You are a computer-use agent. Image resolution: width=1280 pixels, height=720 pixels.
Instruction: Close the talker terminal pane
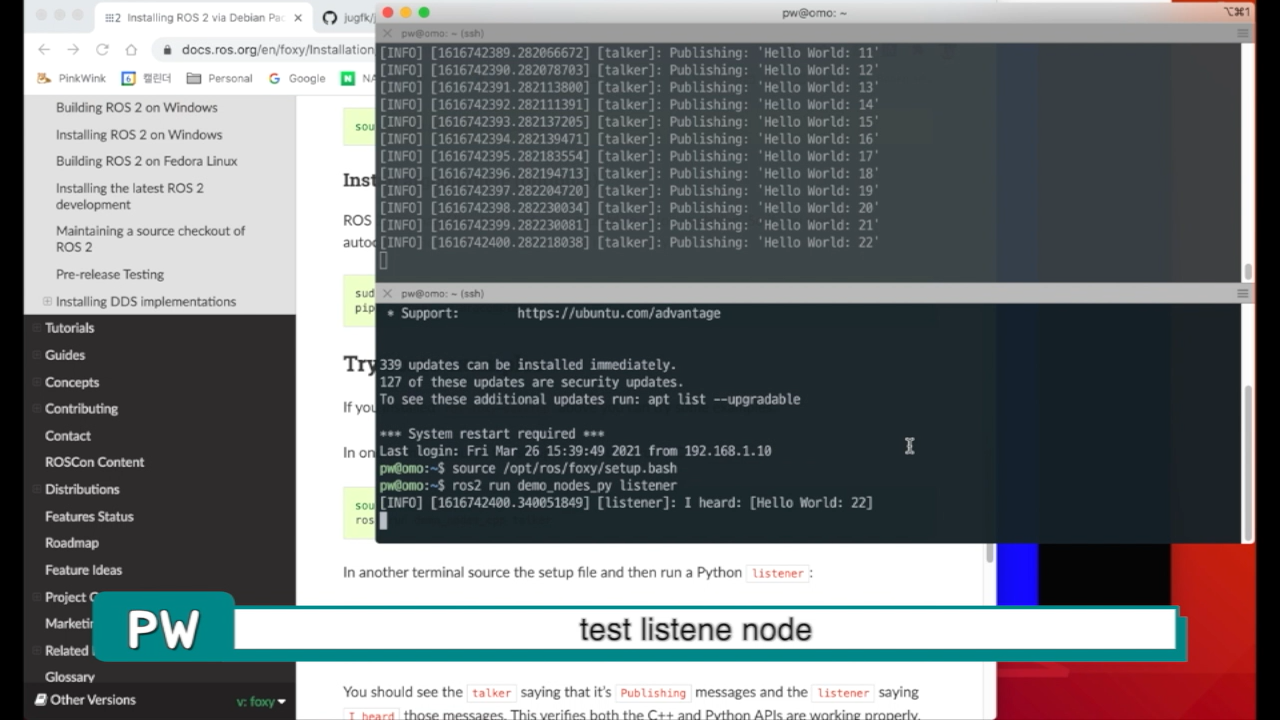387,33
